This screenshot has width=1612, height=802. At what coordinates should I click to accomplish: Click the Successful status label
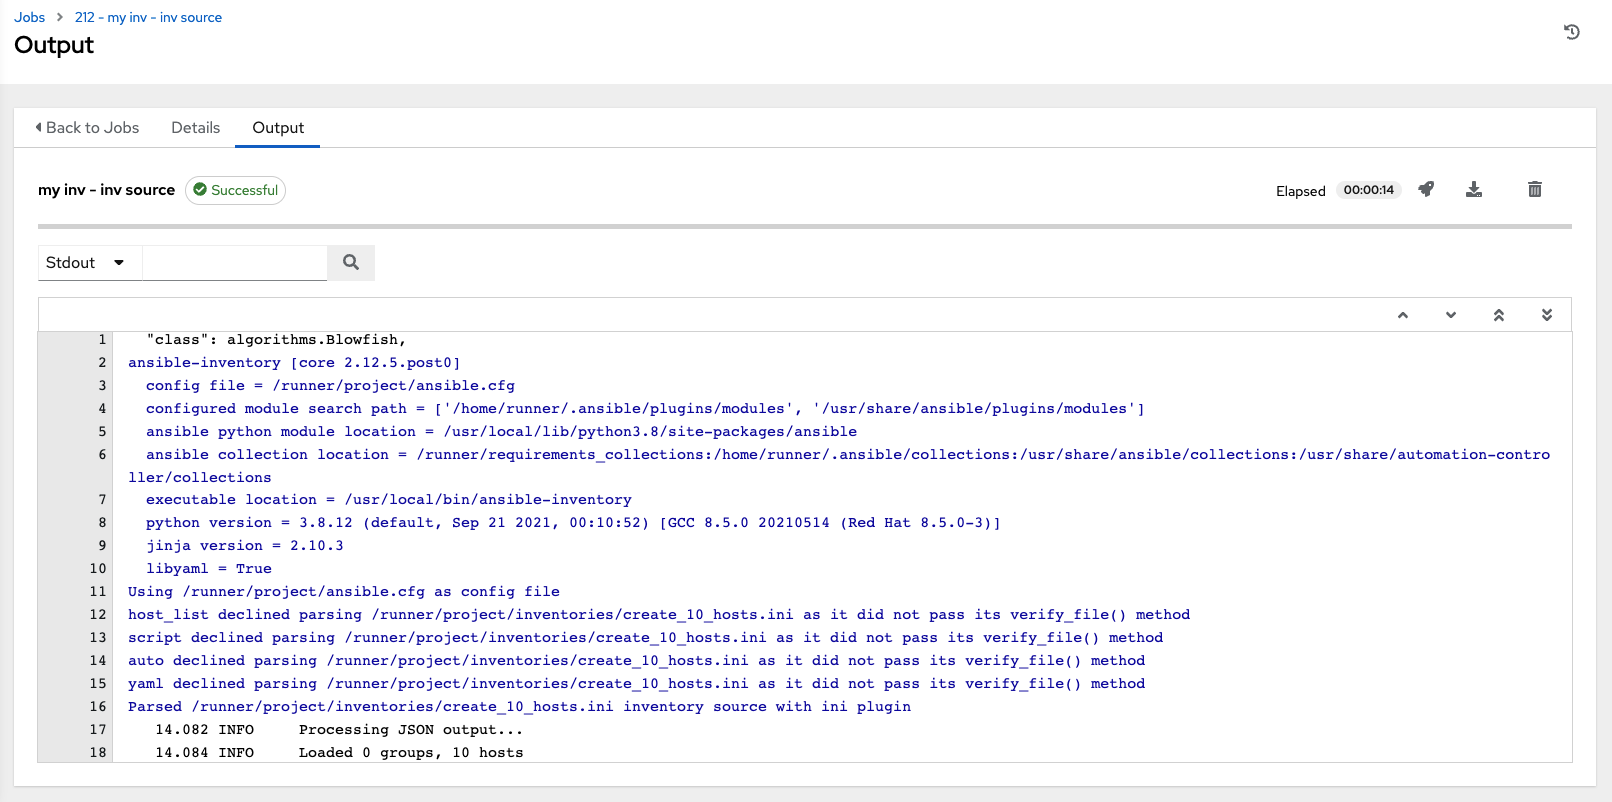coord(236,190)
